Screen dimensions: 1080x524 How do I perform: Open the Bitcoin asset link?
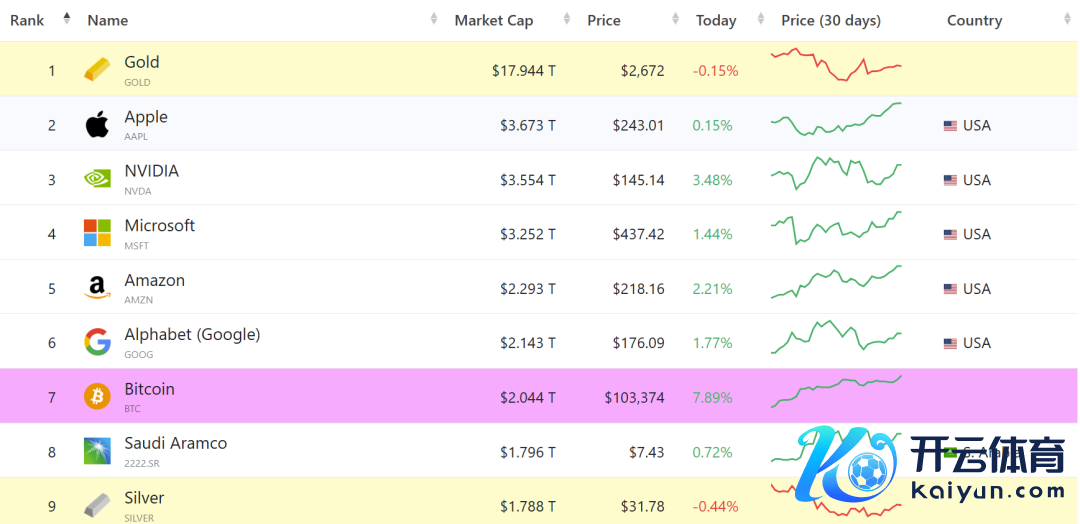point(149,389)
